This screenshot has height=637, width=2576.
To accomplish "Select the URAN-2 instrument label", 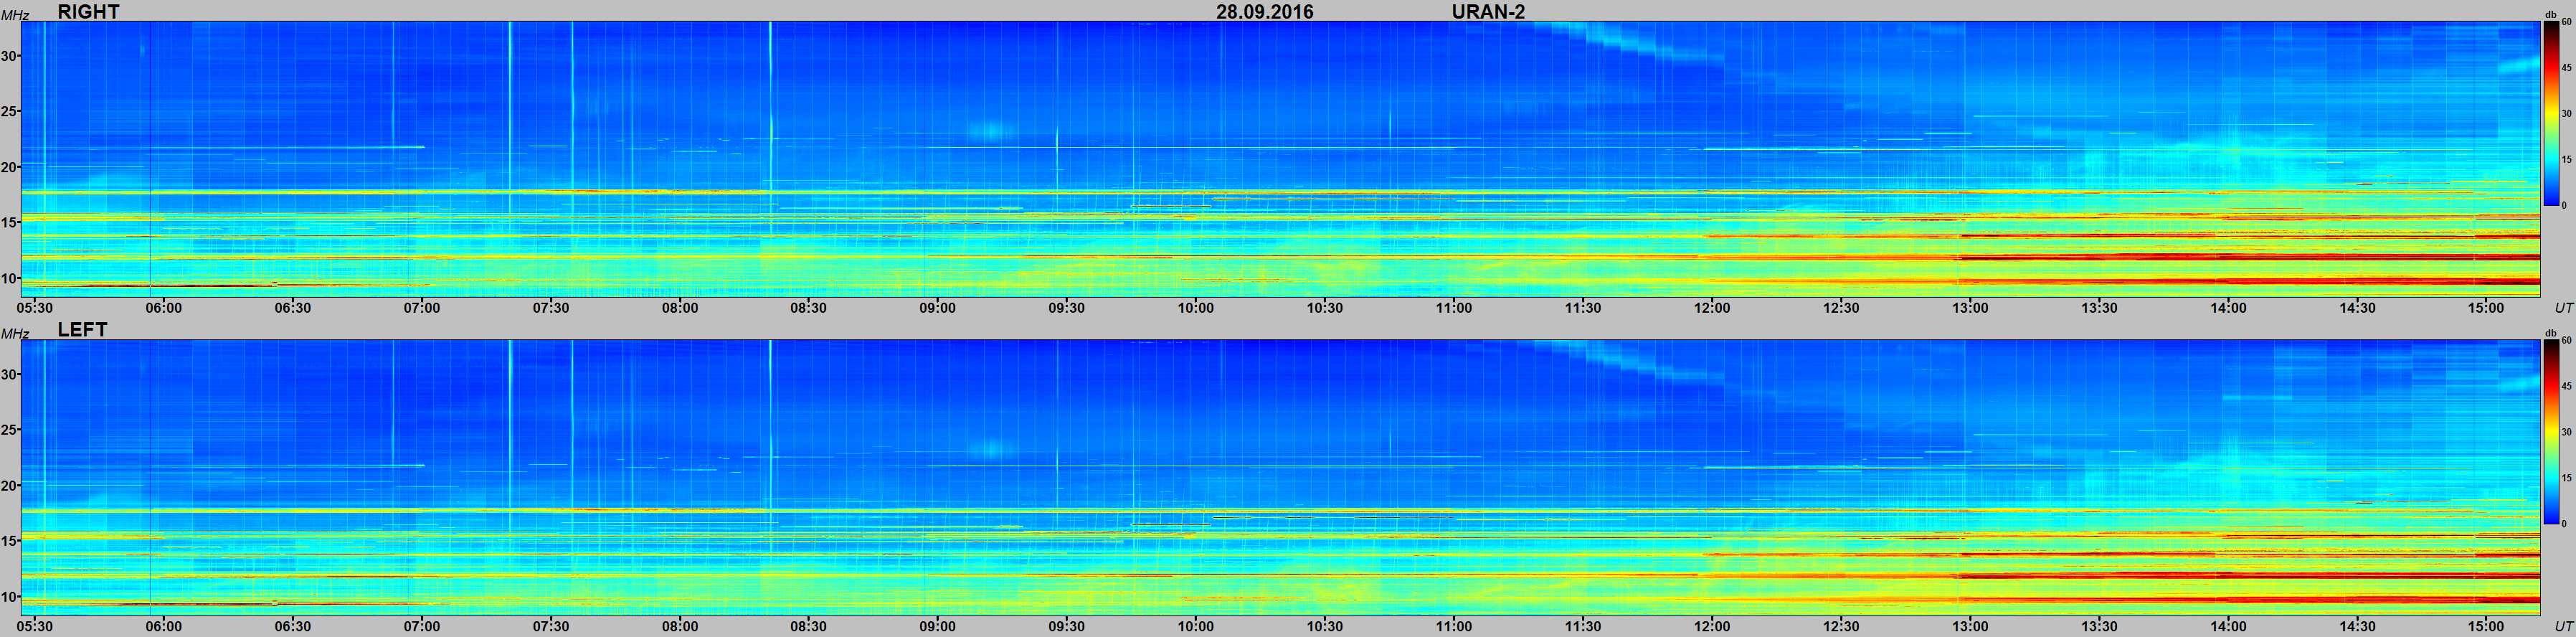I will (1488, 12).
